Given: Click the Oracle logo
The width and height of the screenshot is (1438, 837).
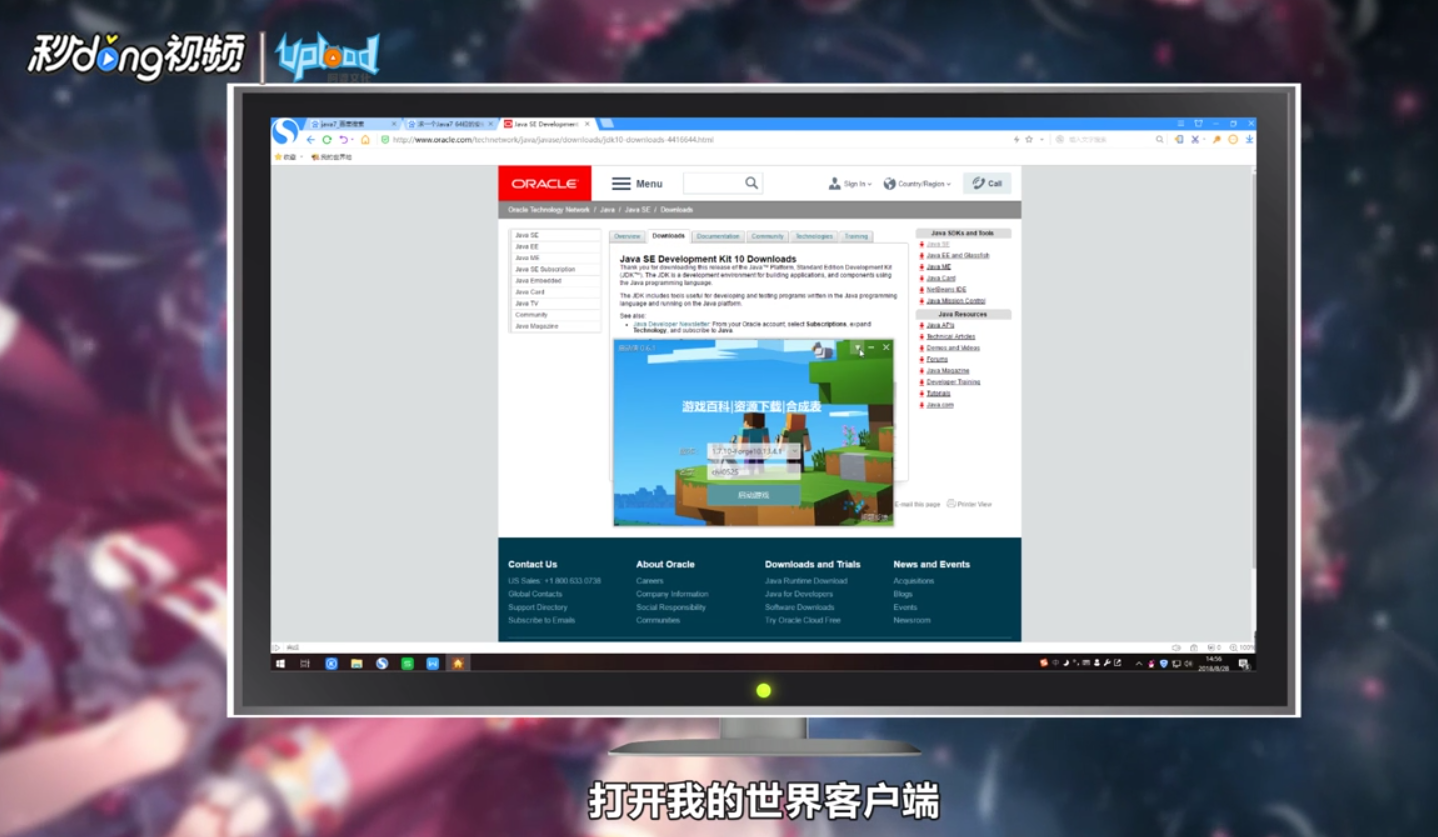Looking at the screenshot, I should 544,184.
